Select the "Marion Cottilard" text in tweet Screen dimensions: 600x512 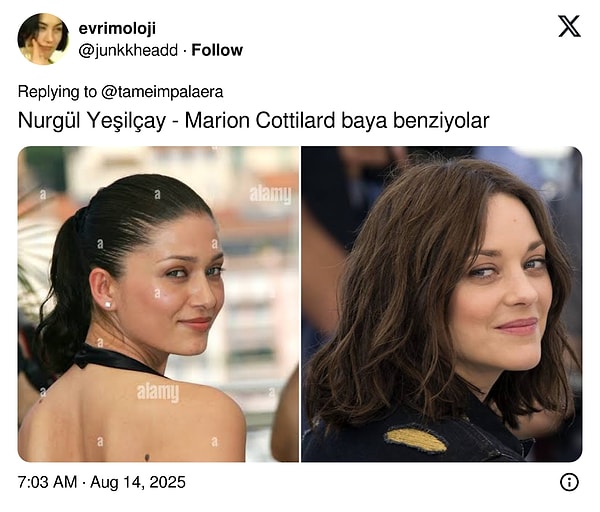(260, 121)
